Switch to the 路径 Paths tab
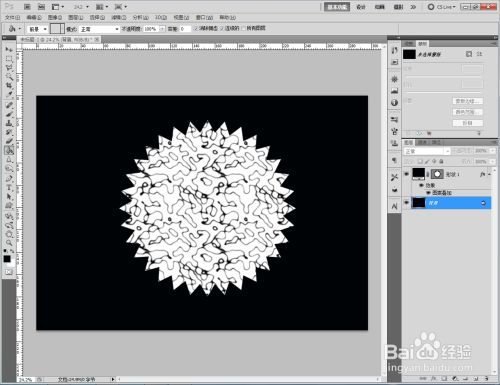 435,142
